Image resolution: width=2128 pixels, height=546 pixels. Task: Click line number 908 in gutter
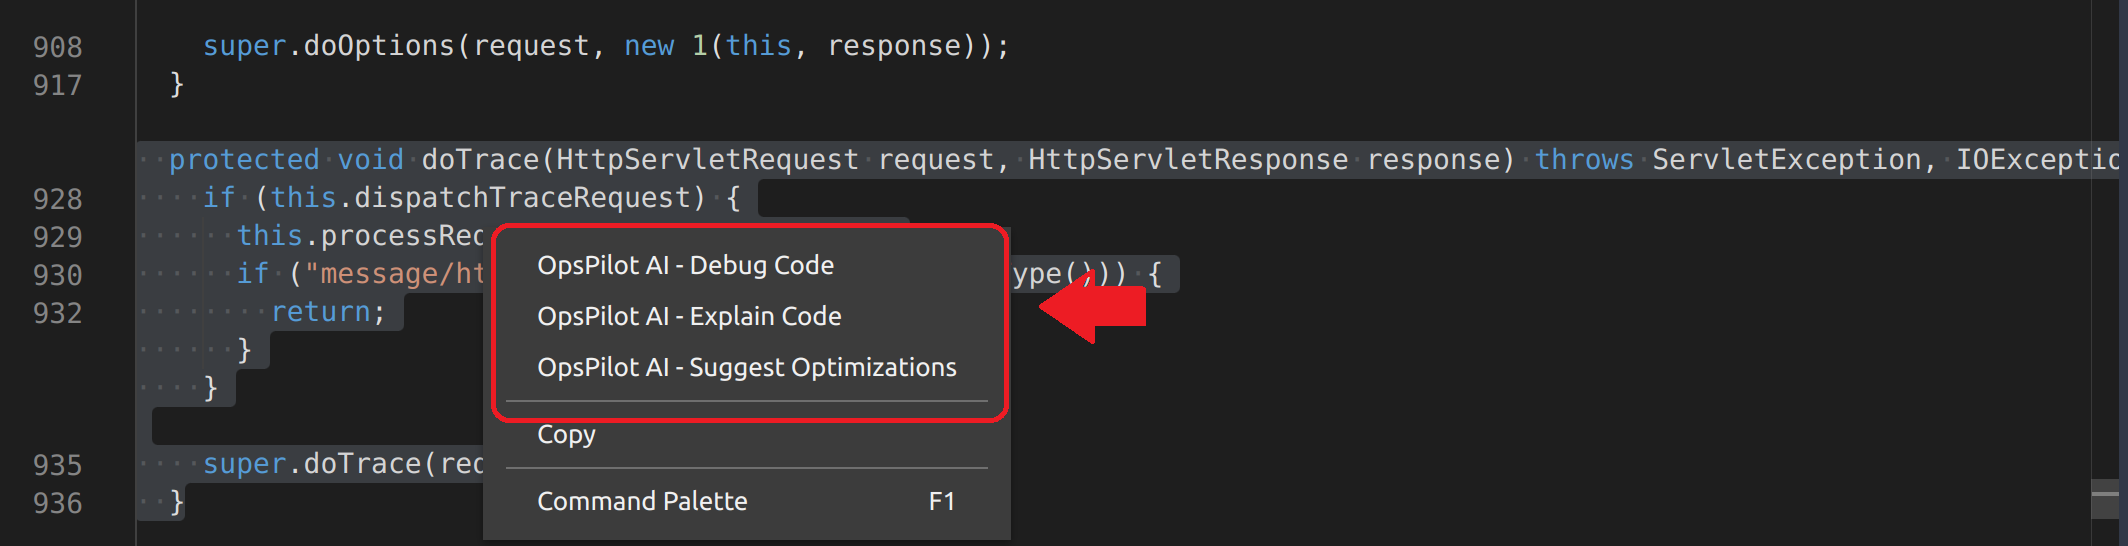click(x=57, y=47)
